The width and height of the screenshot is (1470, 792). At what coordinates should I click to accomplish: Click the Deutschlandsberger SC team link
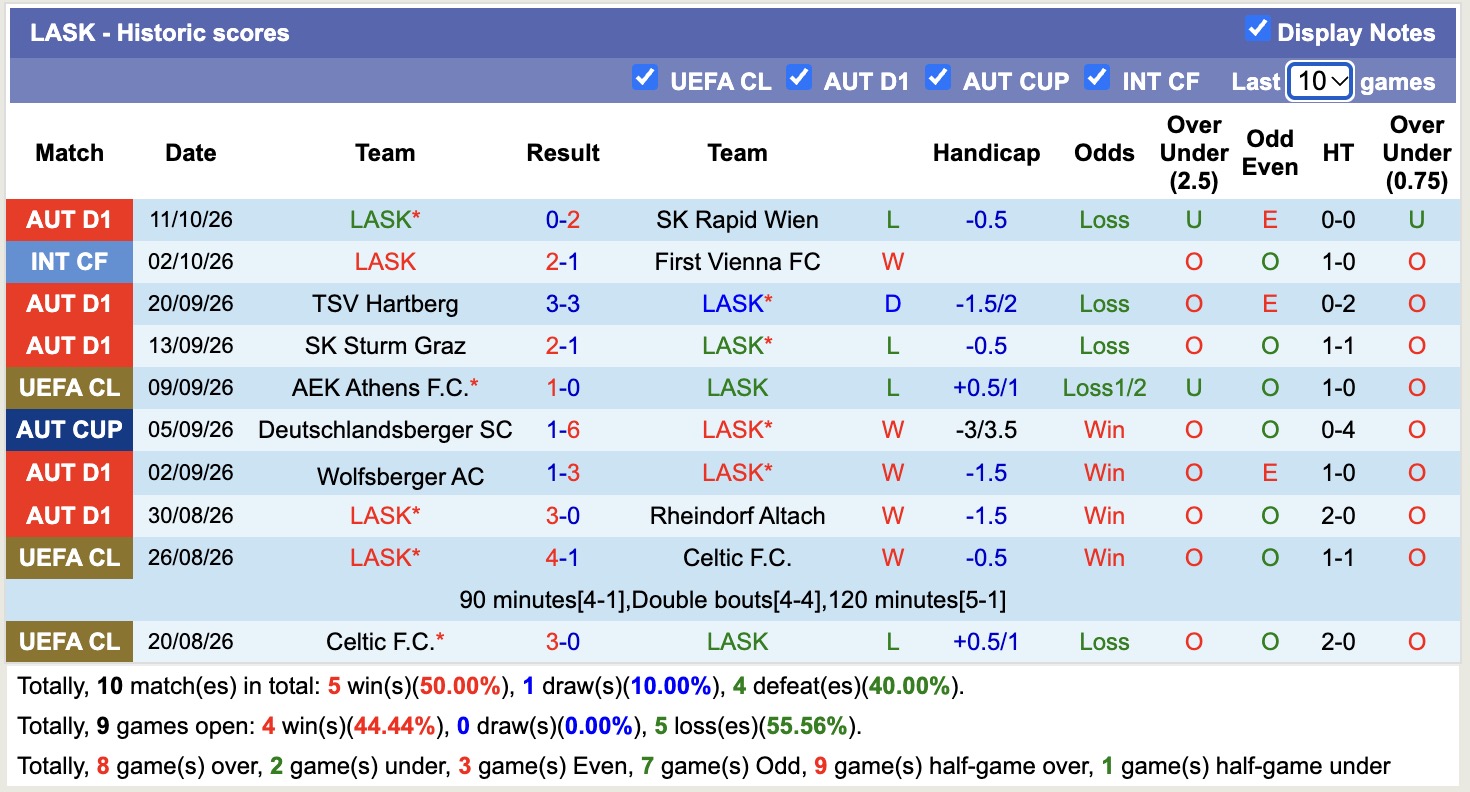[x=385, y=430]
